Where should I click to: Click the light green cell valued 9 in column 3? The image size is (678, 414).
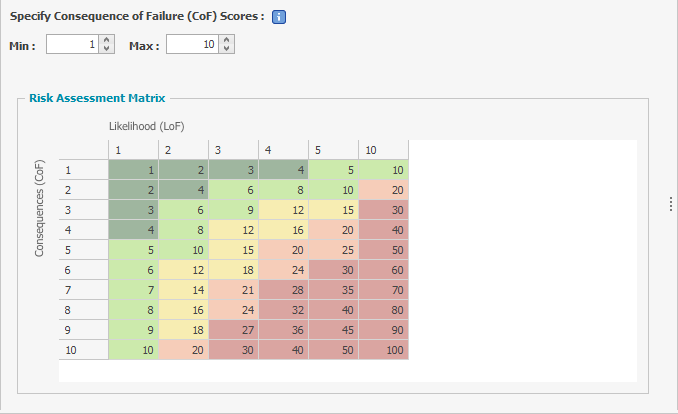click(233, 210)
